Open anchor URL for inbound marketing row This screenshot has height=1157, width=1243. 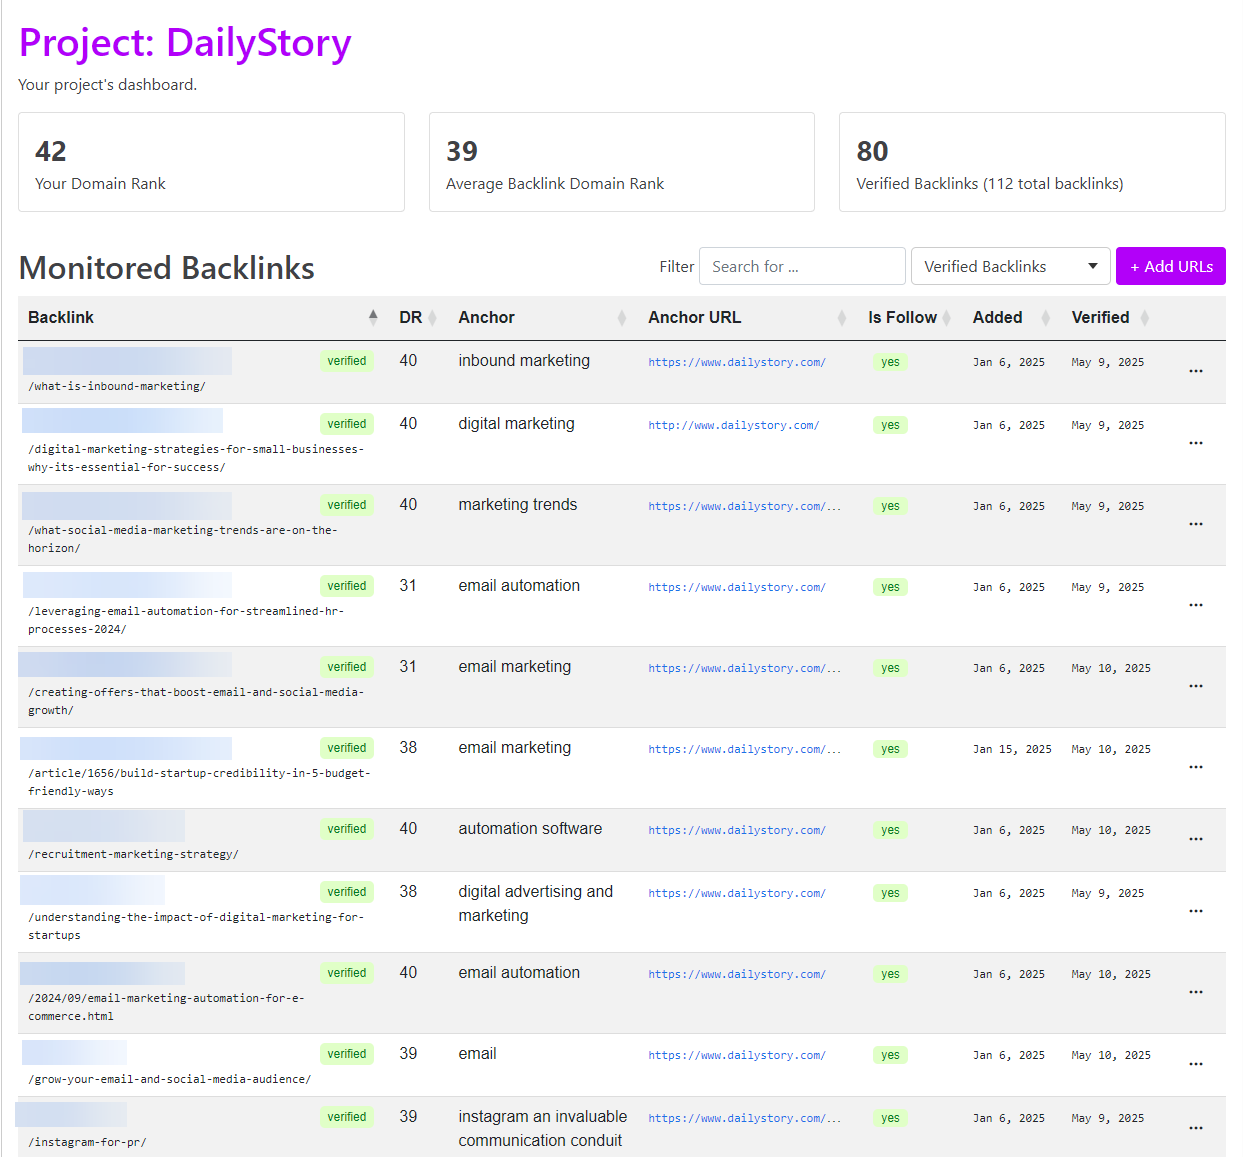[x=737, y=362]
